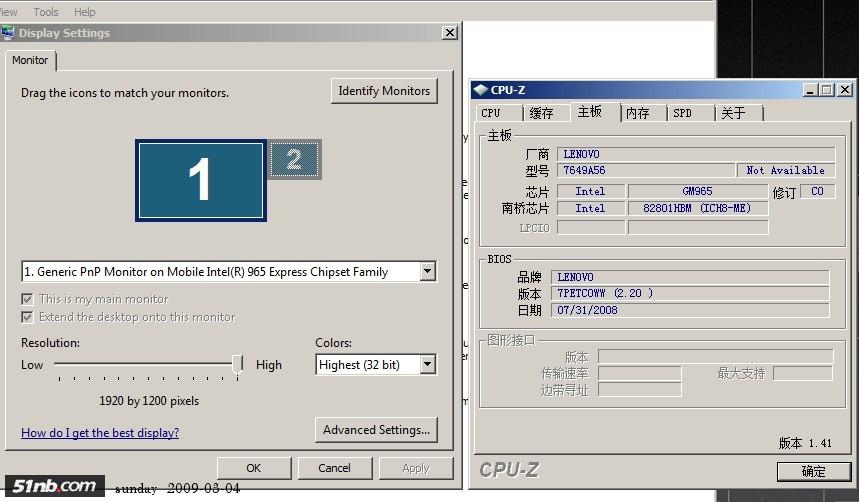Image resolution: width=859 pixels, height=502 pixels.
Task: Click the CPU-Z title bar icon
Action: (480, 90)
